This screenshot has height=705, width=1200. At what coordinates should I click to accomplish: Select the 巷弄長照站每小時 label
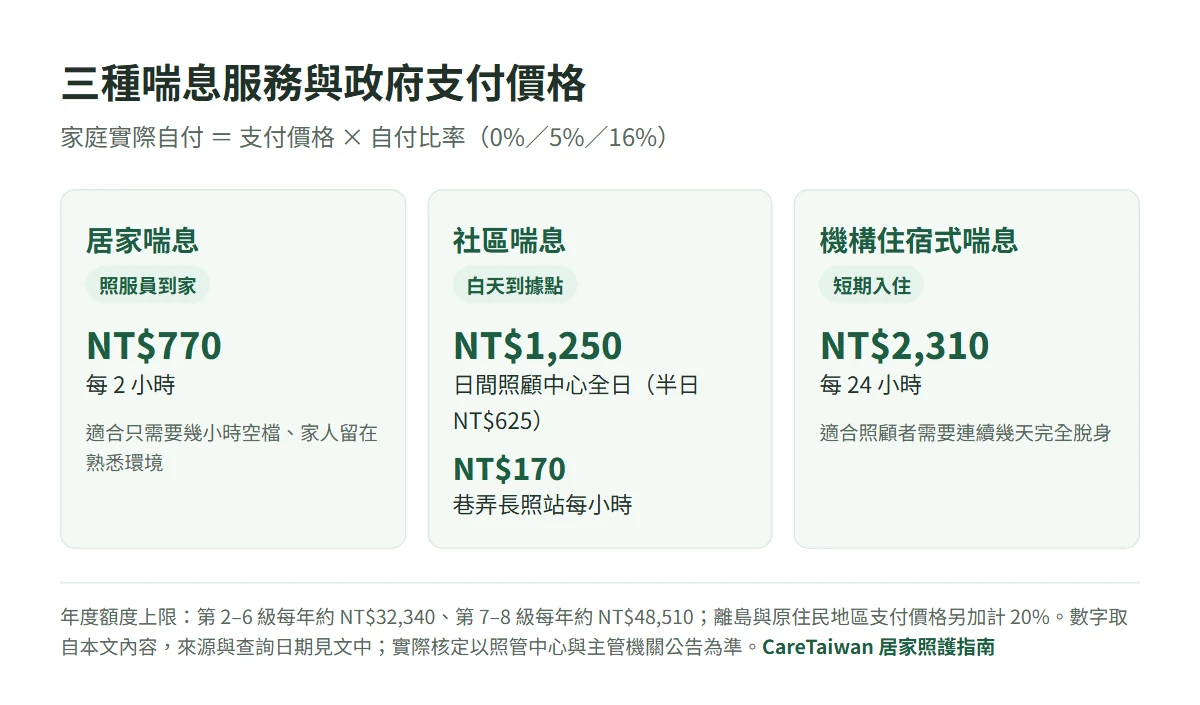point(543,505)
